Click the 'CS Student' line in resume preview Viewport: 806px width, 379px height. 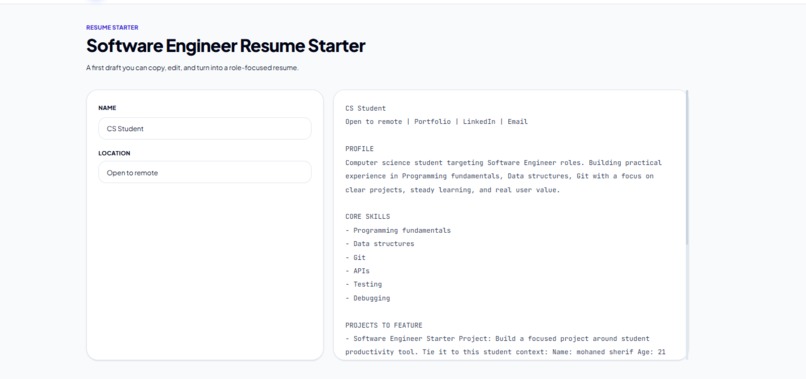(365, 108)
